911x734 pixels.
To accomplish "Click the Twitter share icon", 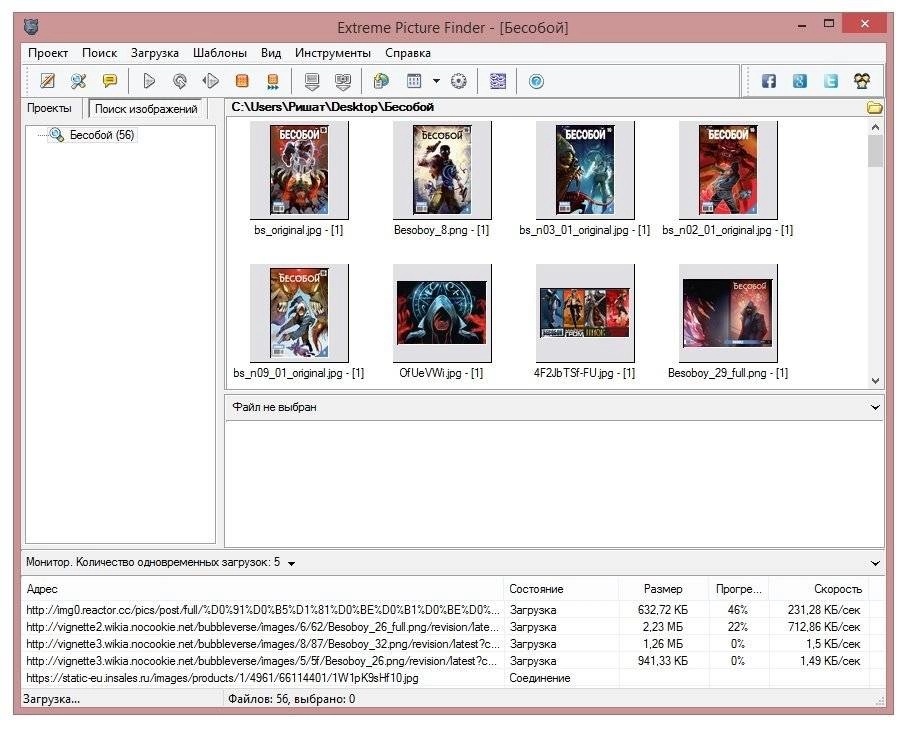I will tap(831, 81).
